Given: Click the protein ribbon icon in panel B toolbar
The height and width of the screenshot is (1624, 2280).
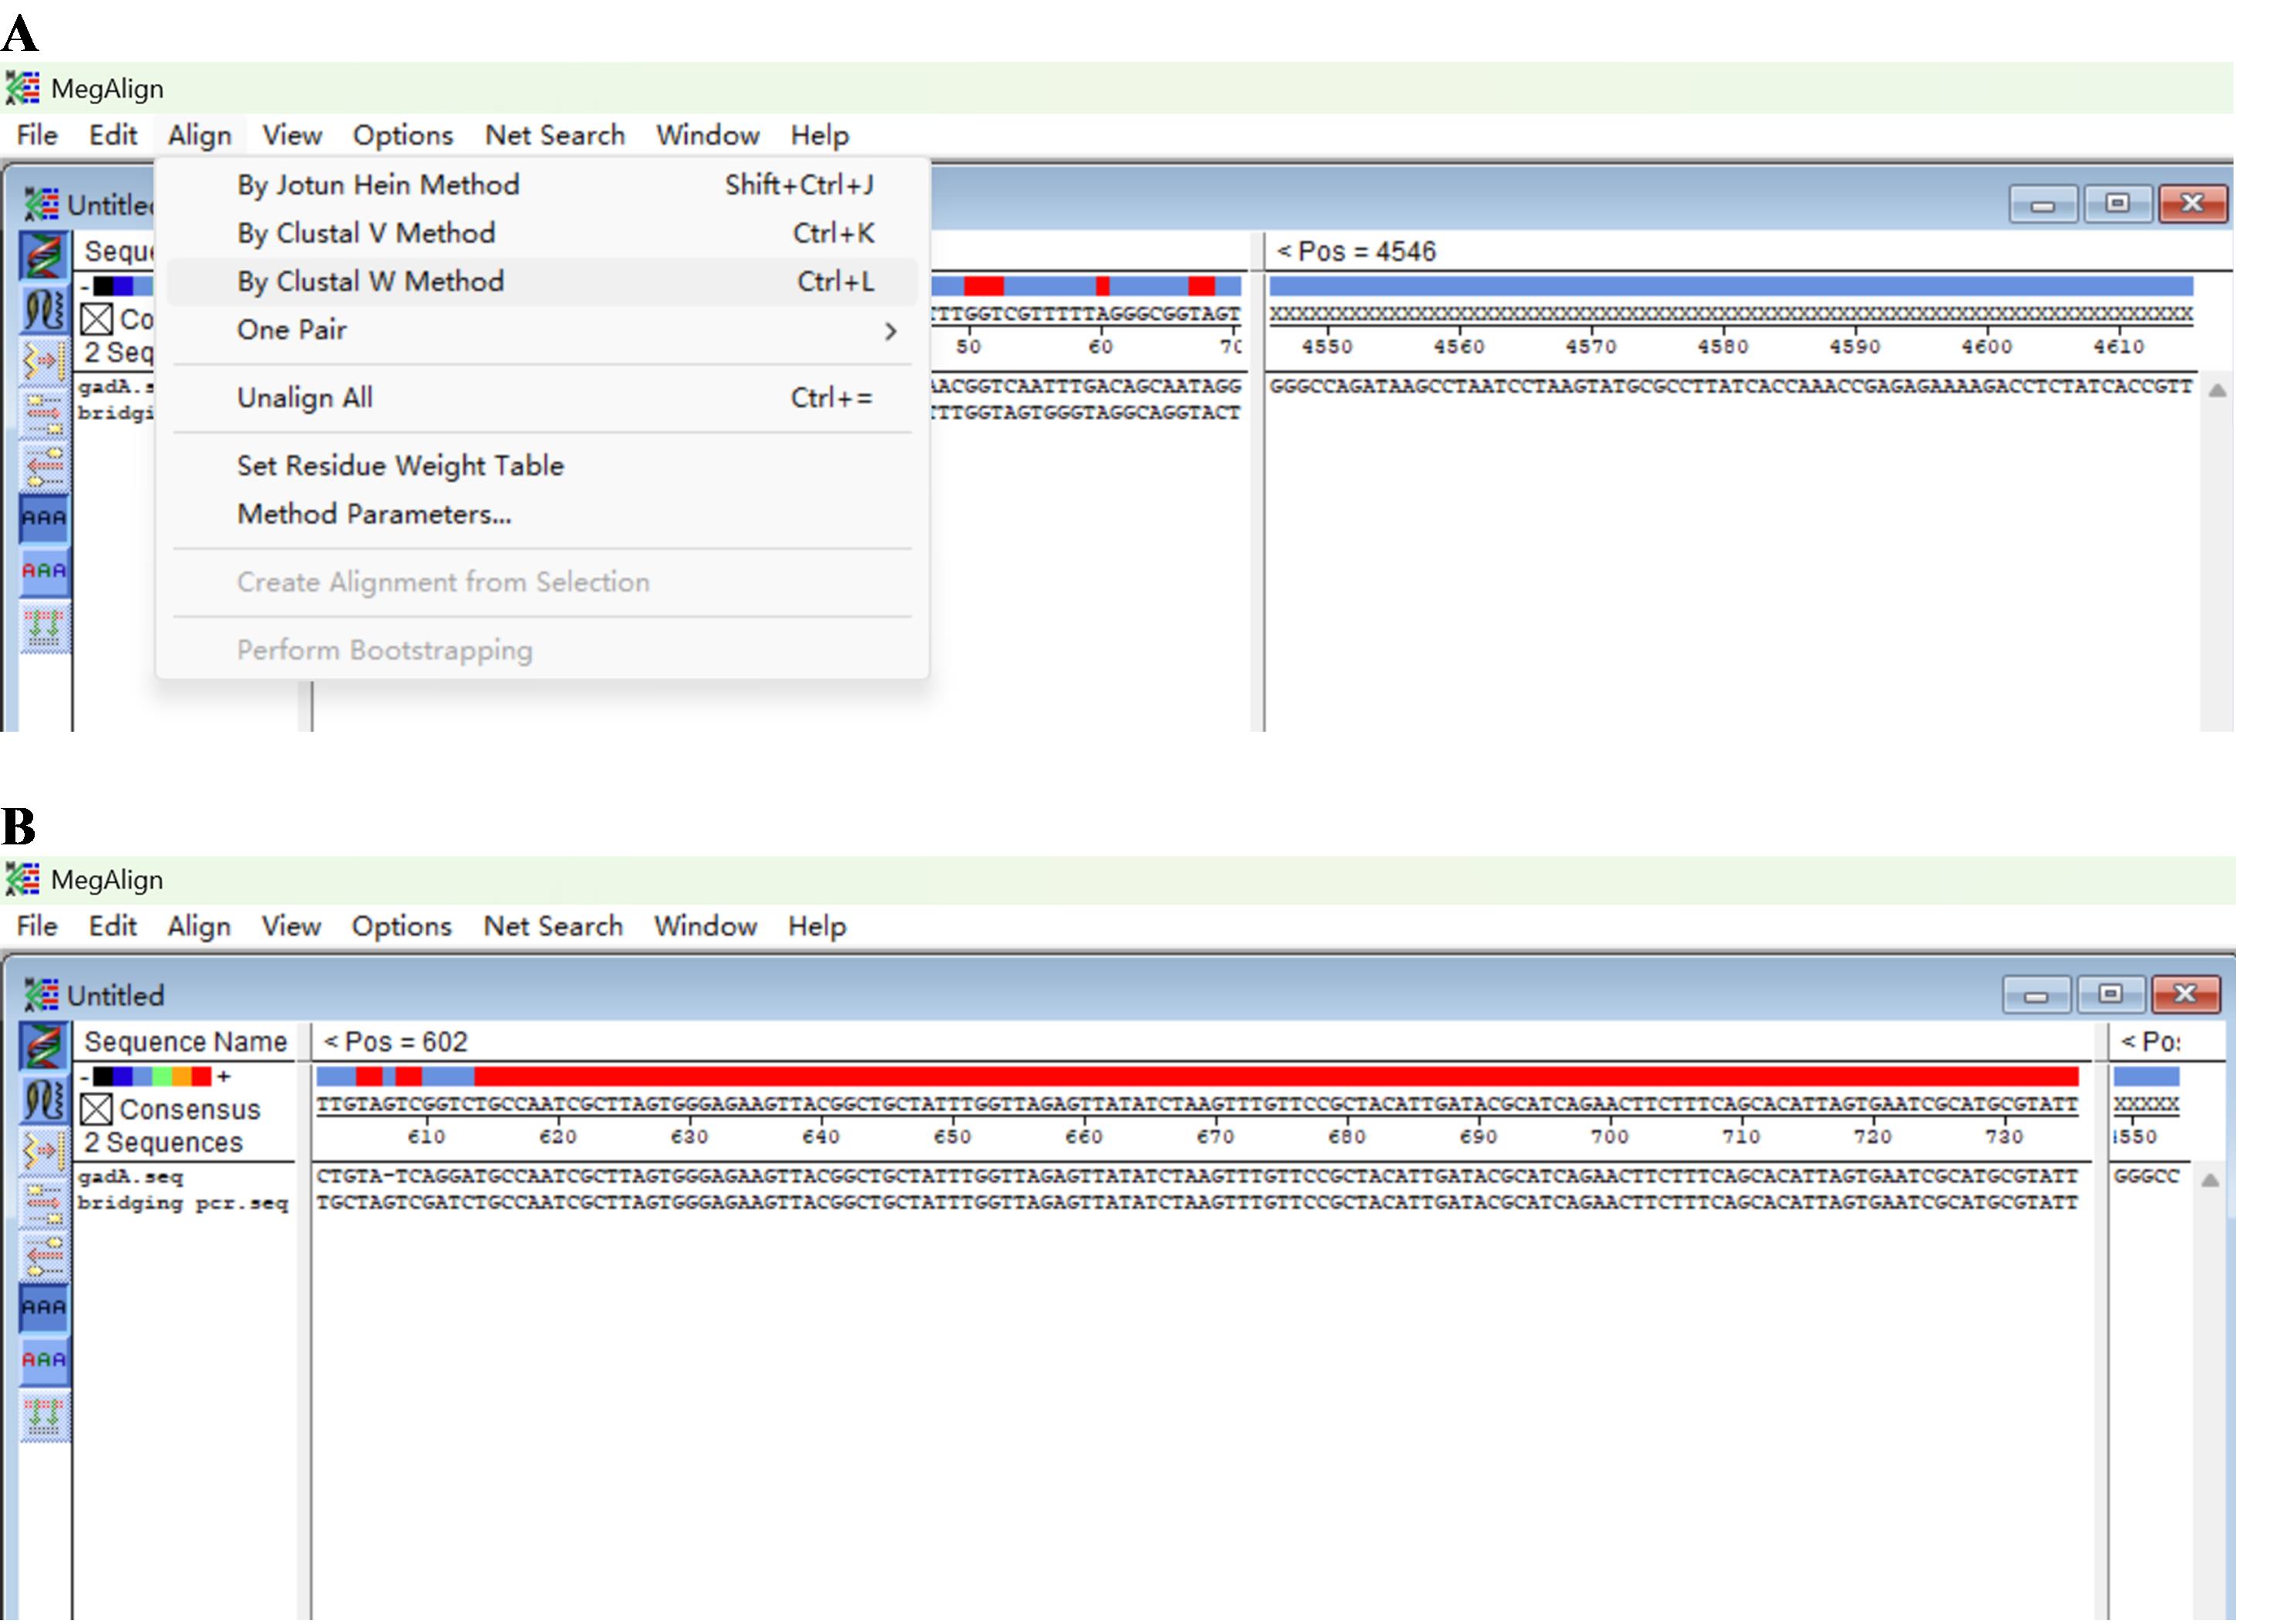Looking at the screenshot, I should pyautogui.click(x=44, y=1100).
